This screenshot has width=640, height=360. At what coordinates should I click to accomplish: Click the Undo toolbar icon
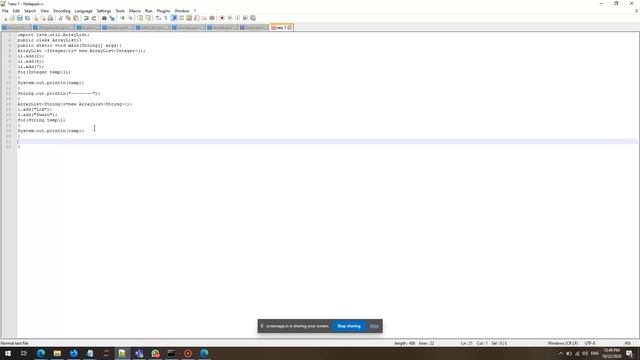[x=86, y=18]
